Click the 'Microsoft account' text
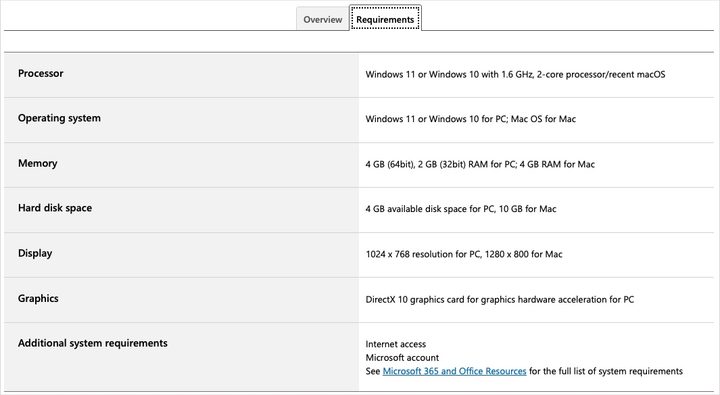The width and height of the screenshot is (720, 395). pyautogui.click(x=402, y=357)
